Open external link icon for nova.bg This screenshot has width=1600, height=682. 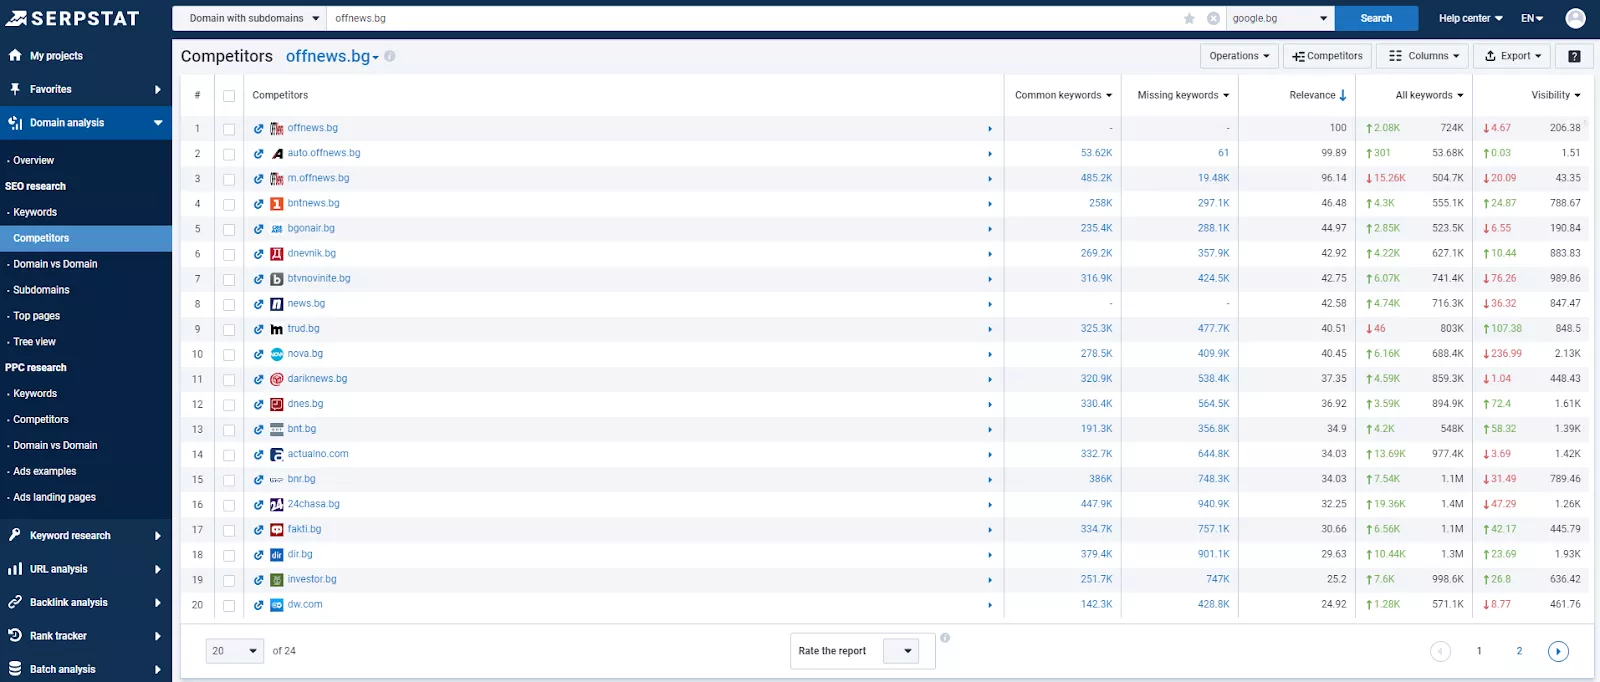click(x=259, y=354)
